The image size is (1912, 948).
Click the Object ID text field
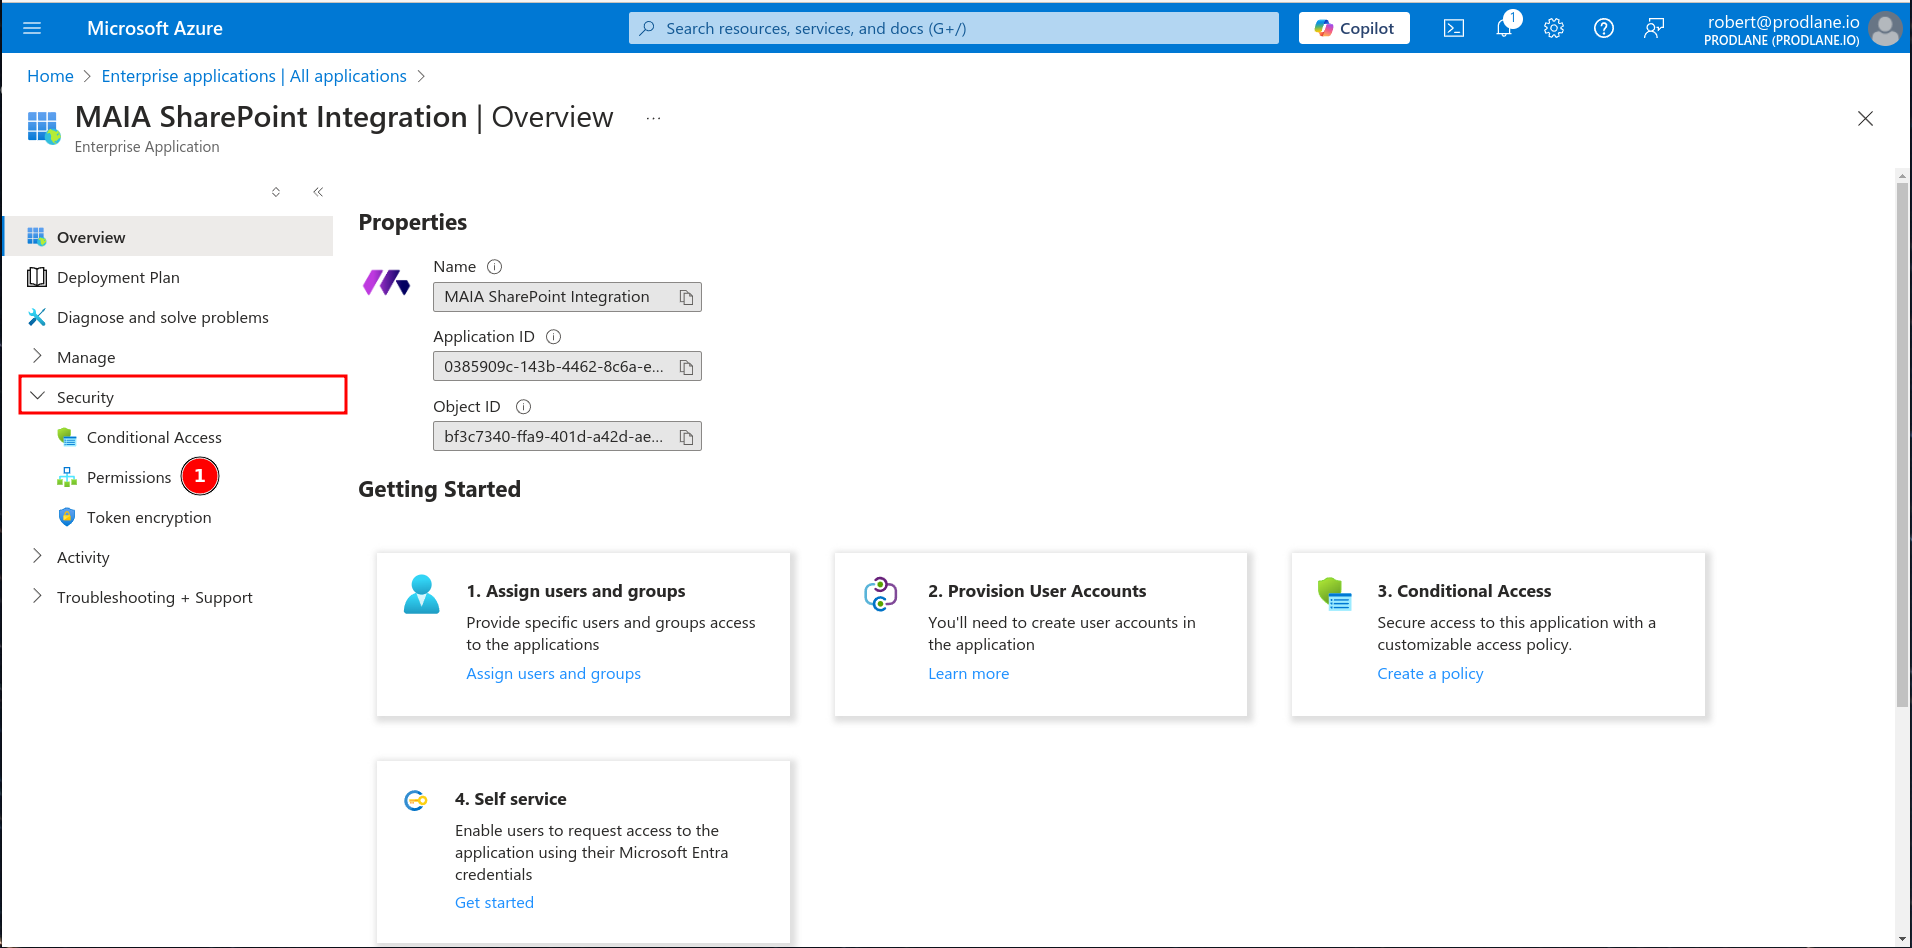(567, 437)
